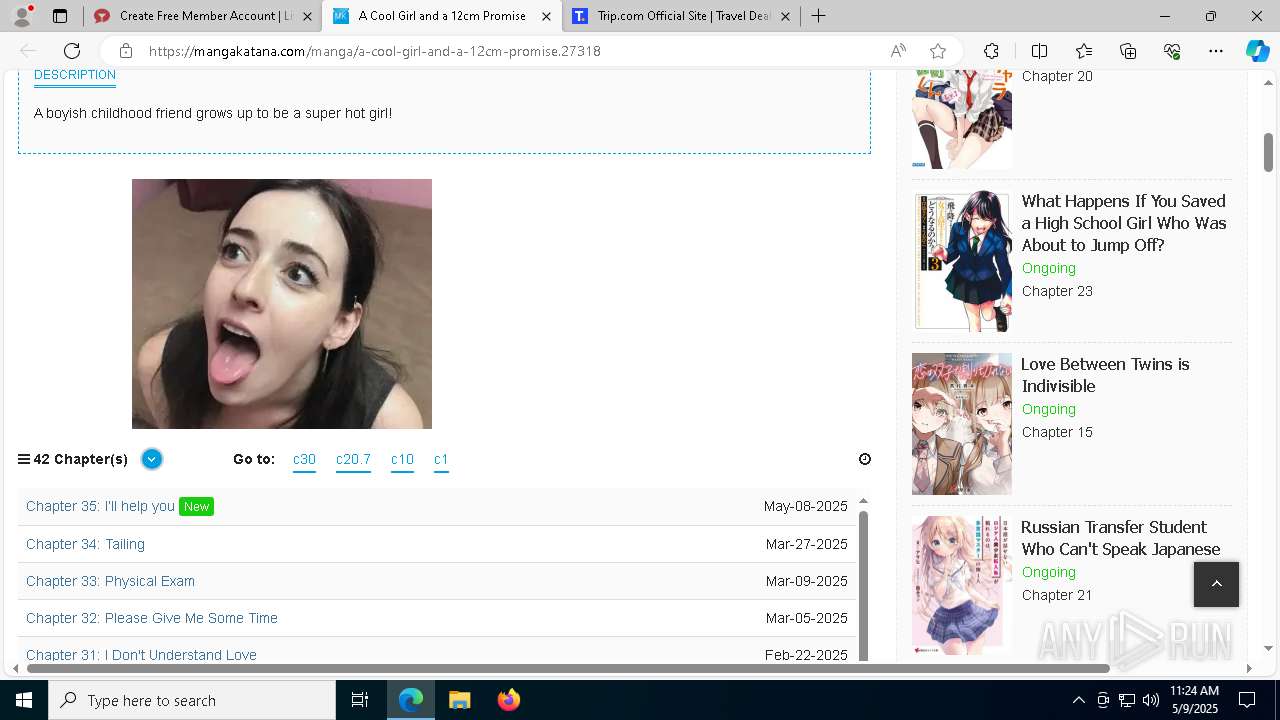Click the horizontal page scrollbar

[568, 668]
